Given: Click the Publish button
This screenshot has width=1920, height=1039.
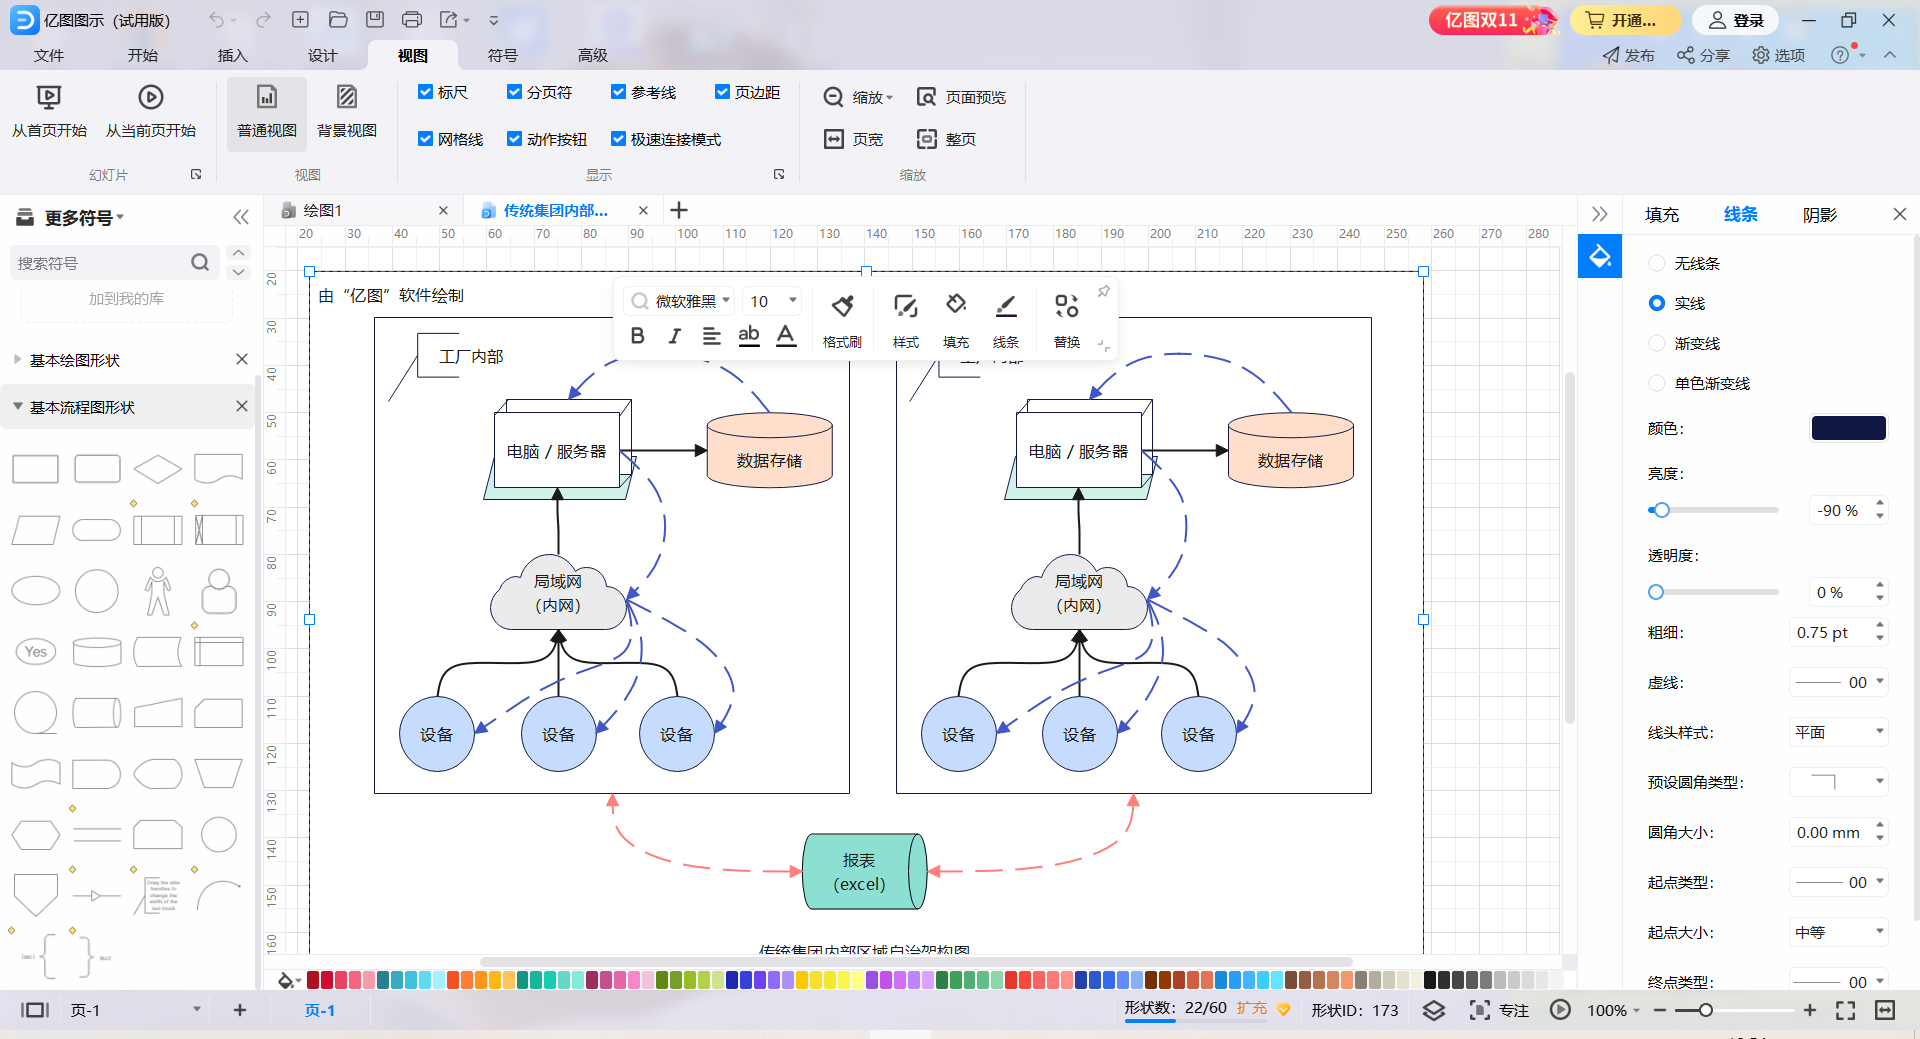Looking at the screenshot, I should point(1628,55).
